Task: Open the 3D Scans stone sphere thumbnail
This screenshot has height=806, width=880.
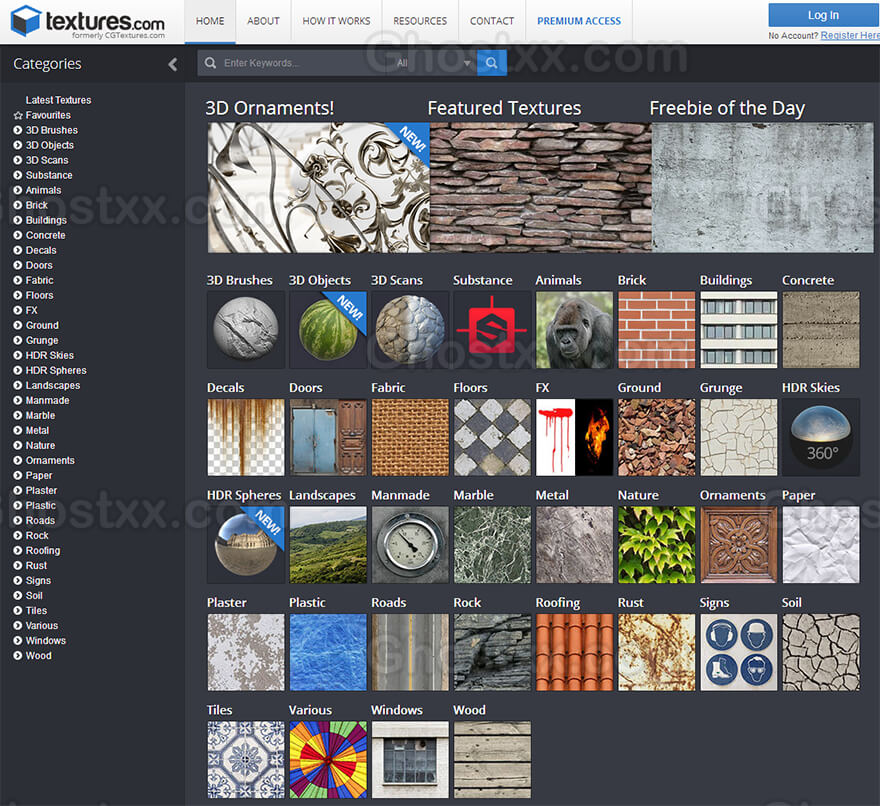Action: click(410, 330)
